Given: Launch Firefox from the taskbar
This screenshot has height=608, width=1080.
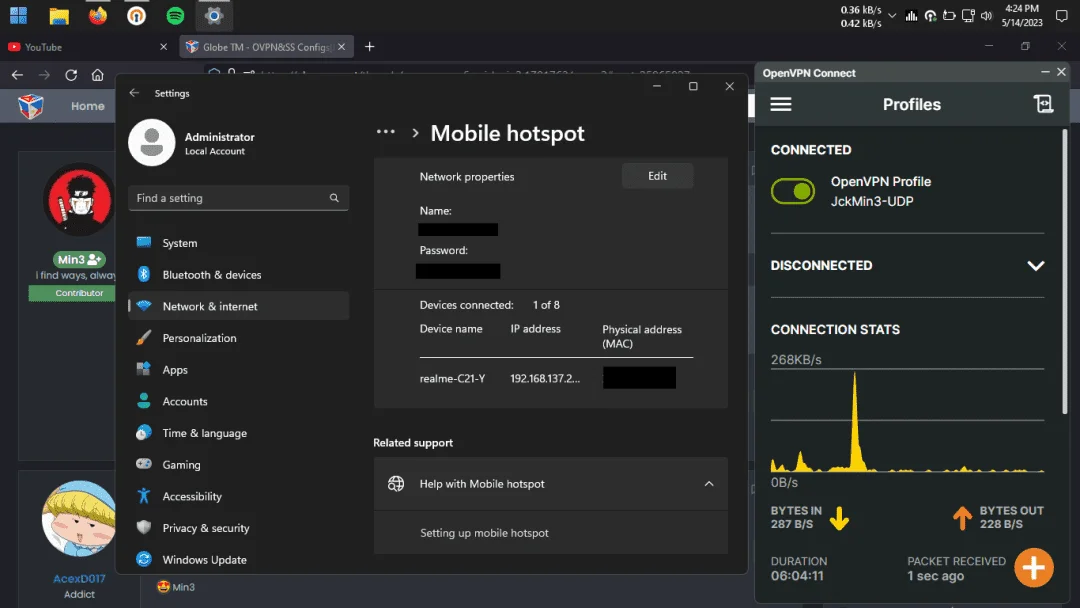Looking at the screenshot, I should (98, 15).
